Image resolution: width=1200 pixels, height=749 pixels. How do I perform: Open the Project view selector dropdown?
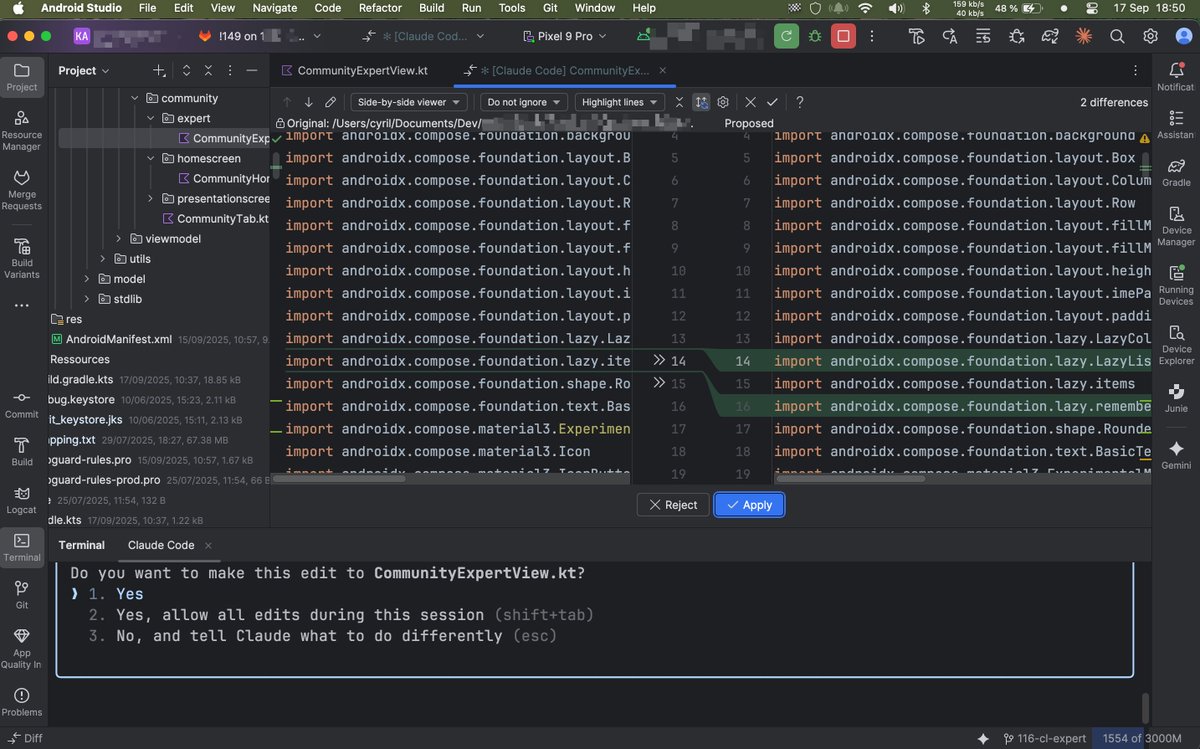click(84, 70)
